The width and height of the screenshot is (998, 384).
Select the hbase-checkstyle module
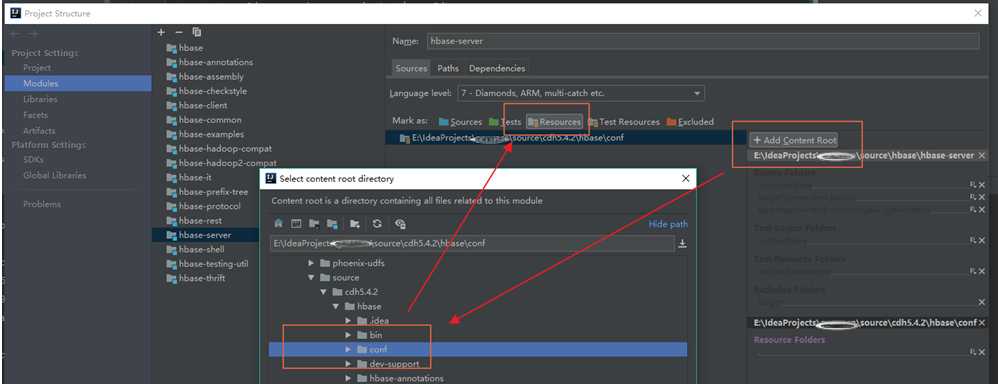tap(206, 91)
